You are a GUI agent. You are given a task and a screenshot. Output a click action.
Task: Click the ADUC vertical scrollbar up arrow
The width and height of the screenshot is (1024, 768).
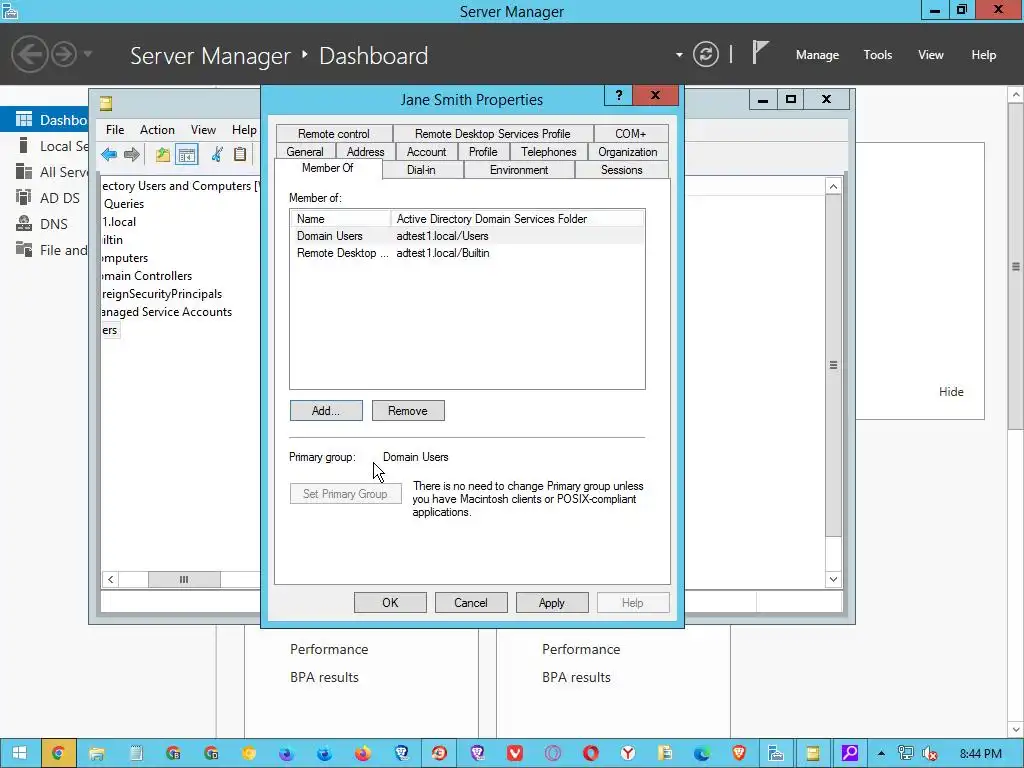pyautogui.click(x=833, y=187)
